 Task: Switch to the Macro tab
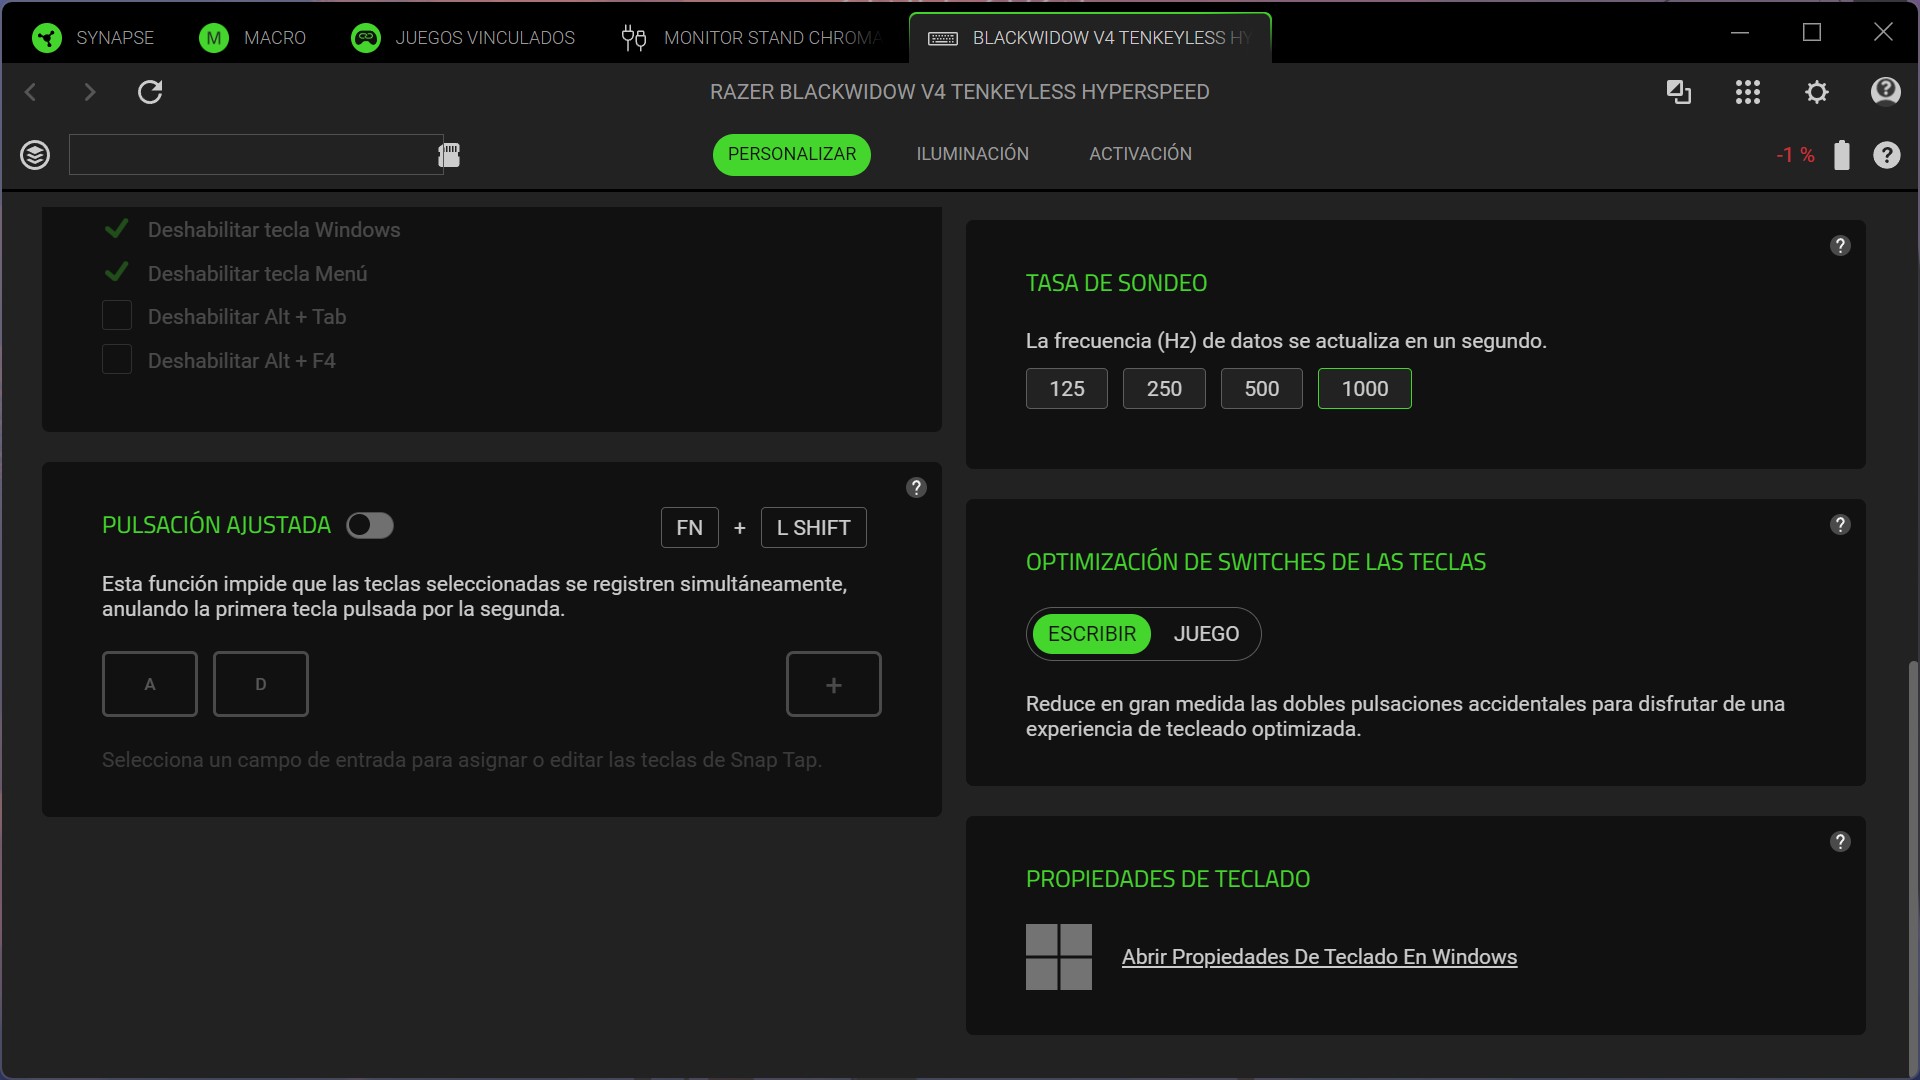pos(253,38)
